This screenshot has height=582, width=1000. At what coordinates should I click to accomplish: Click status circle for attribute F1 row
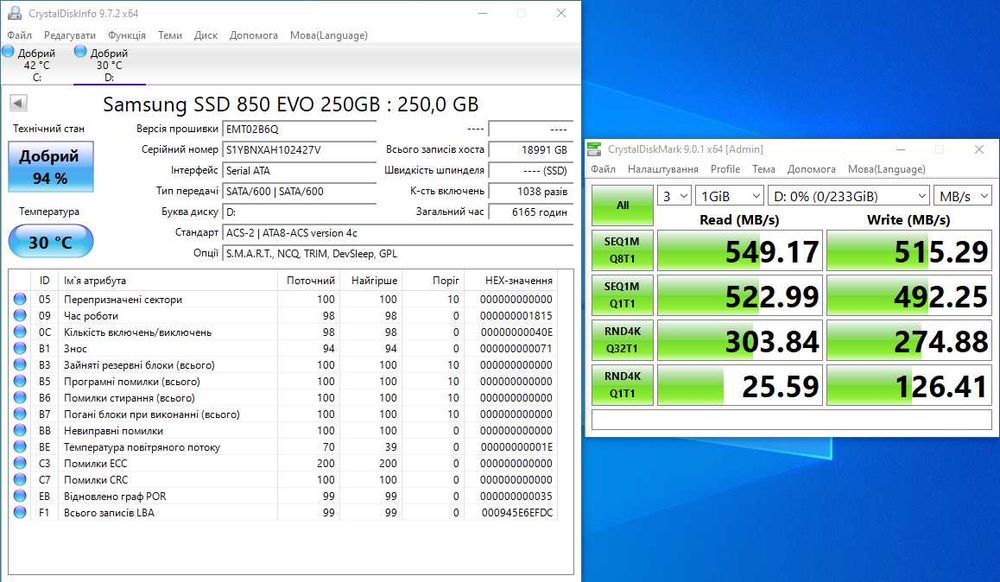point(20,513)
